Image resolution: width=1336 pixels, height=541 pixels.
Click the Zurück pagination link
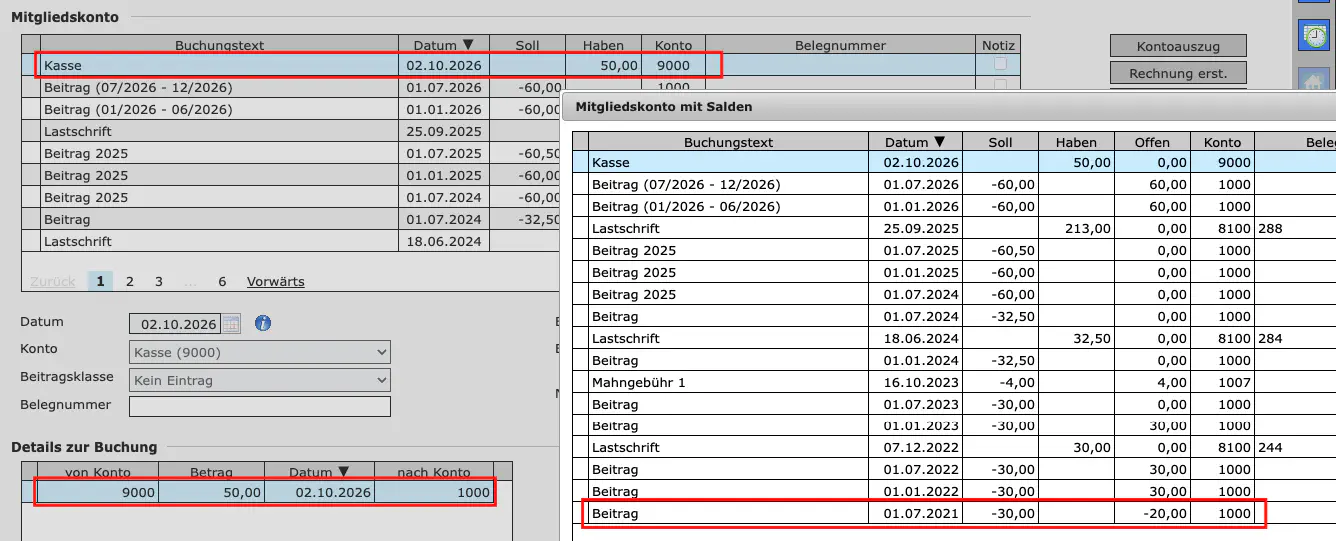(52, 281)
